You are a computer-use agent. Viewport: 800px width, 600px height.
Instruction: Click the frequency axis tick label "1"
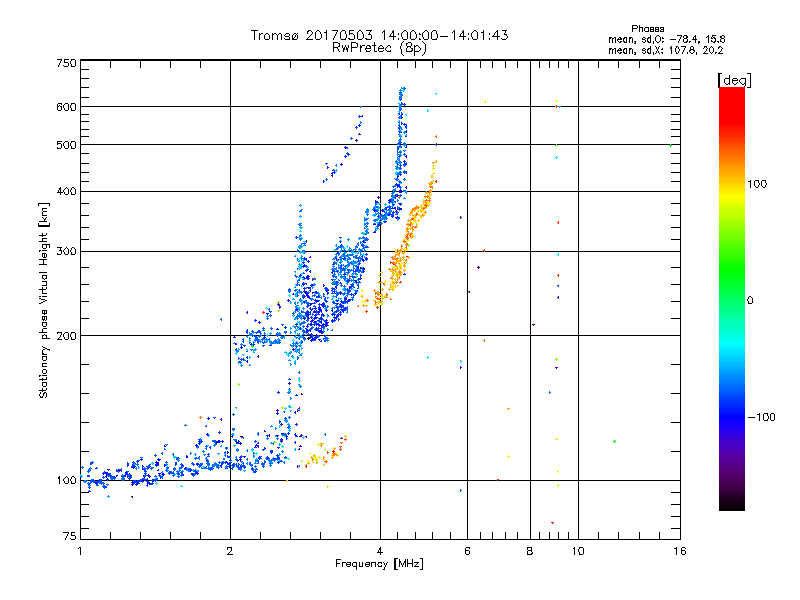[80, 551]
